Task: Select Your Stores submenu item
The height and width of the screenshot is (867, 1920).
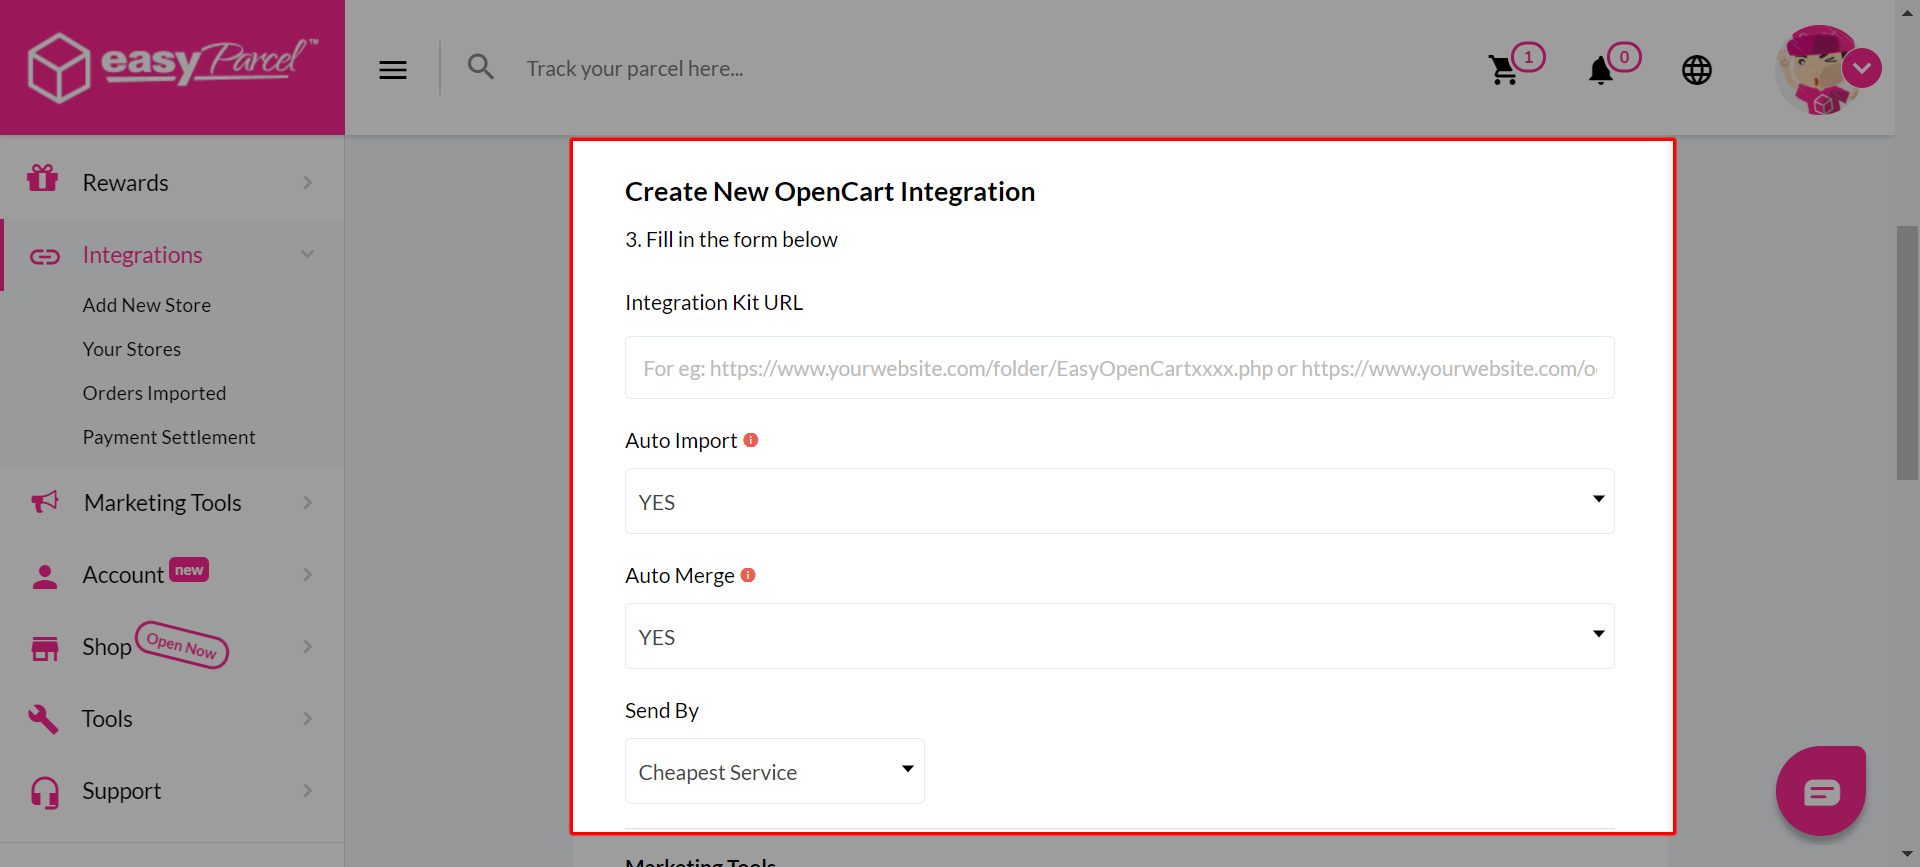Action: pyautogui.click(x=132, y=349)
